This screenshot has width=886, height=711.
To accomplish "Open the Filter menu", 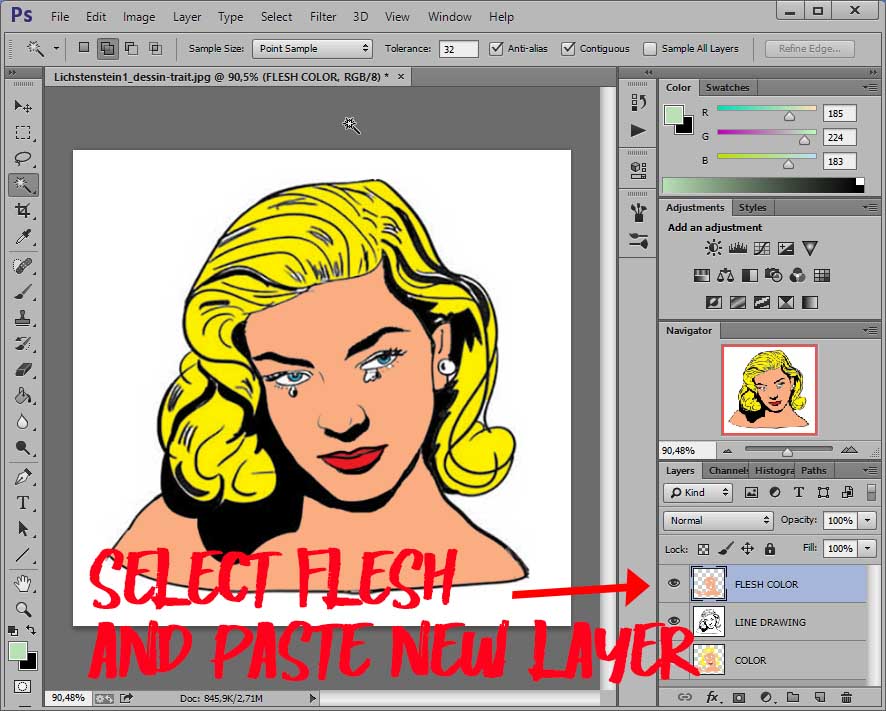I will (x=323, y=17).
